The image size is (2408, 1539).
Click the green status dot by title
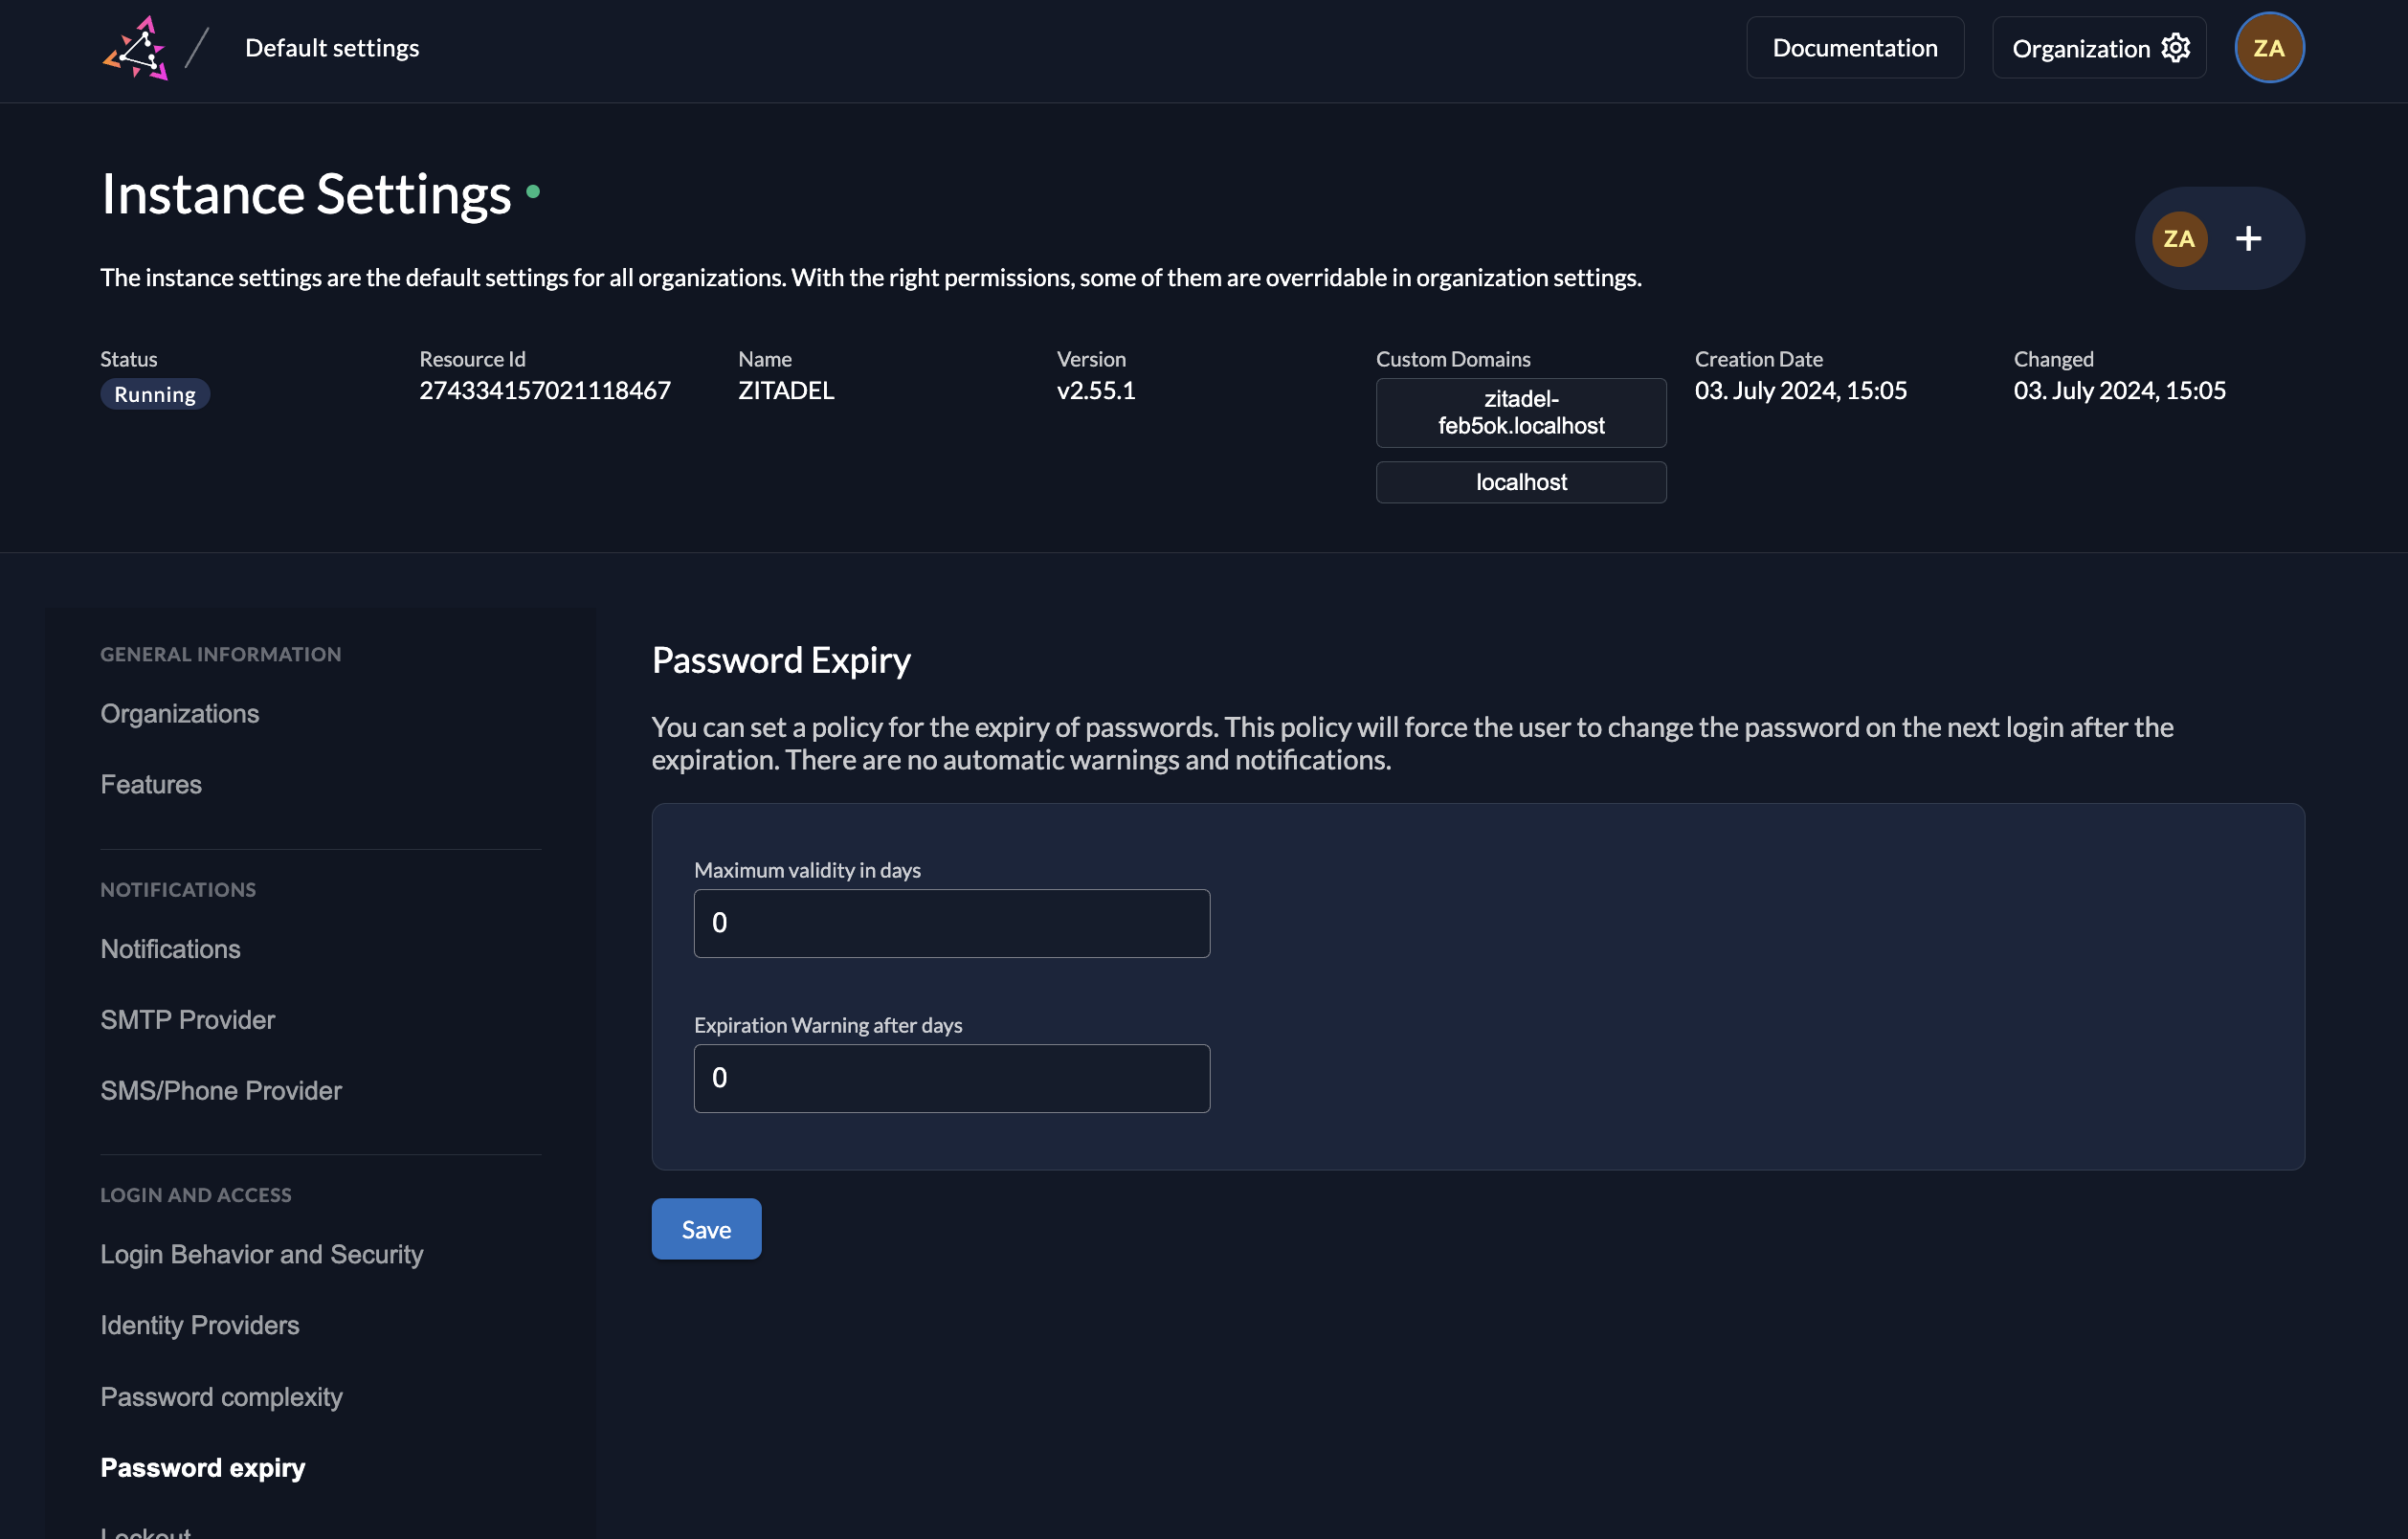(533, 192)
